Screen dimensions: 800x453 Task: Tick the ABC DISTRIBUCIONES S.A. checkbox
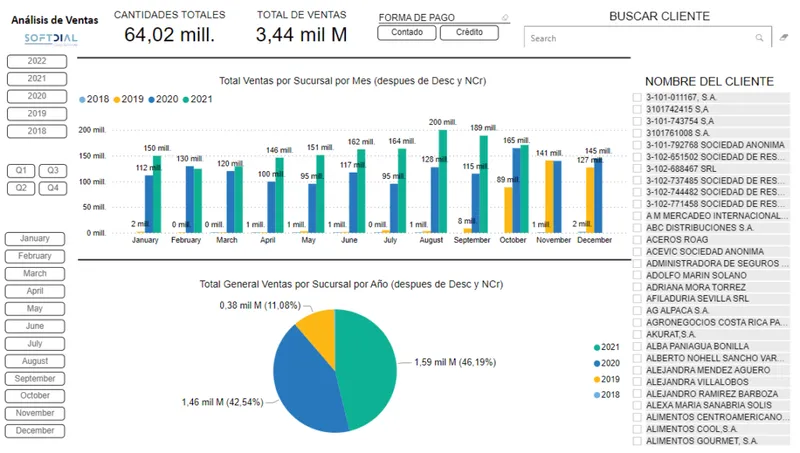(x=637, y=228)
